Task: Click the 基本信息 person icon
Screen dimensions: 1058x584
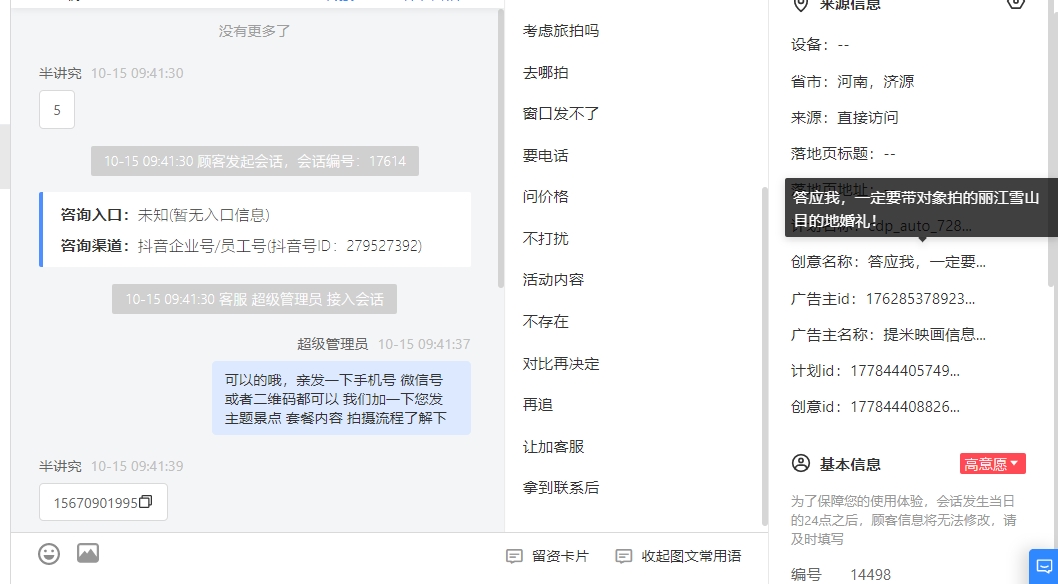Action: pos(801,463)
